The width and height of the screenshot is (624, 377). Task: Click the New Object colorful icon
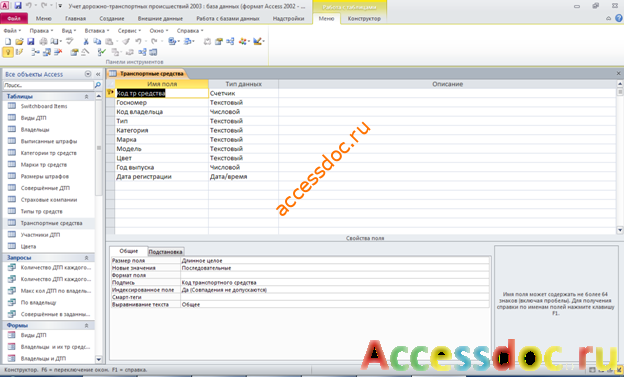(x=242, y=41)
